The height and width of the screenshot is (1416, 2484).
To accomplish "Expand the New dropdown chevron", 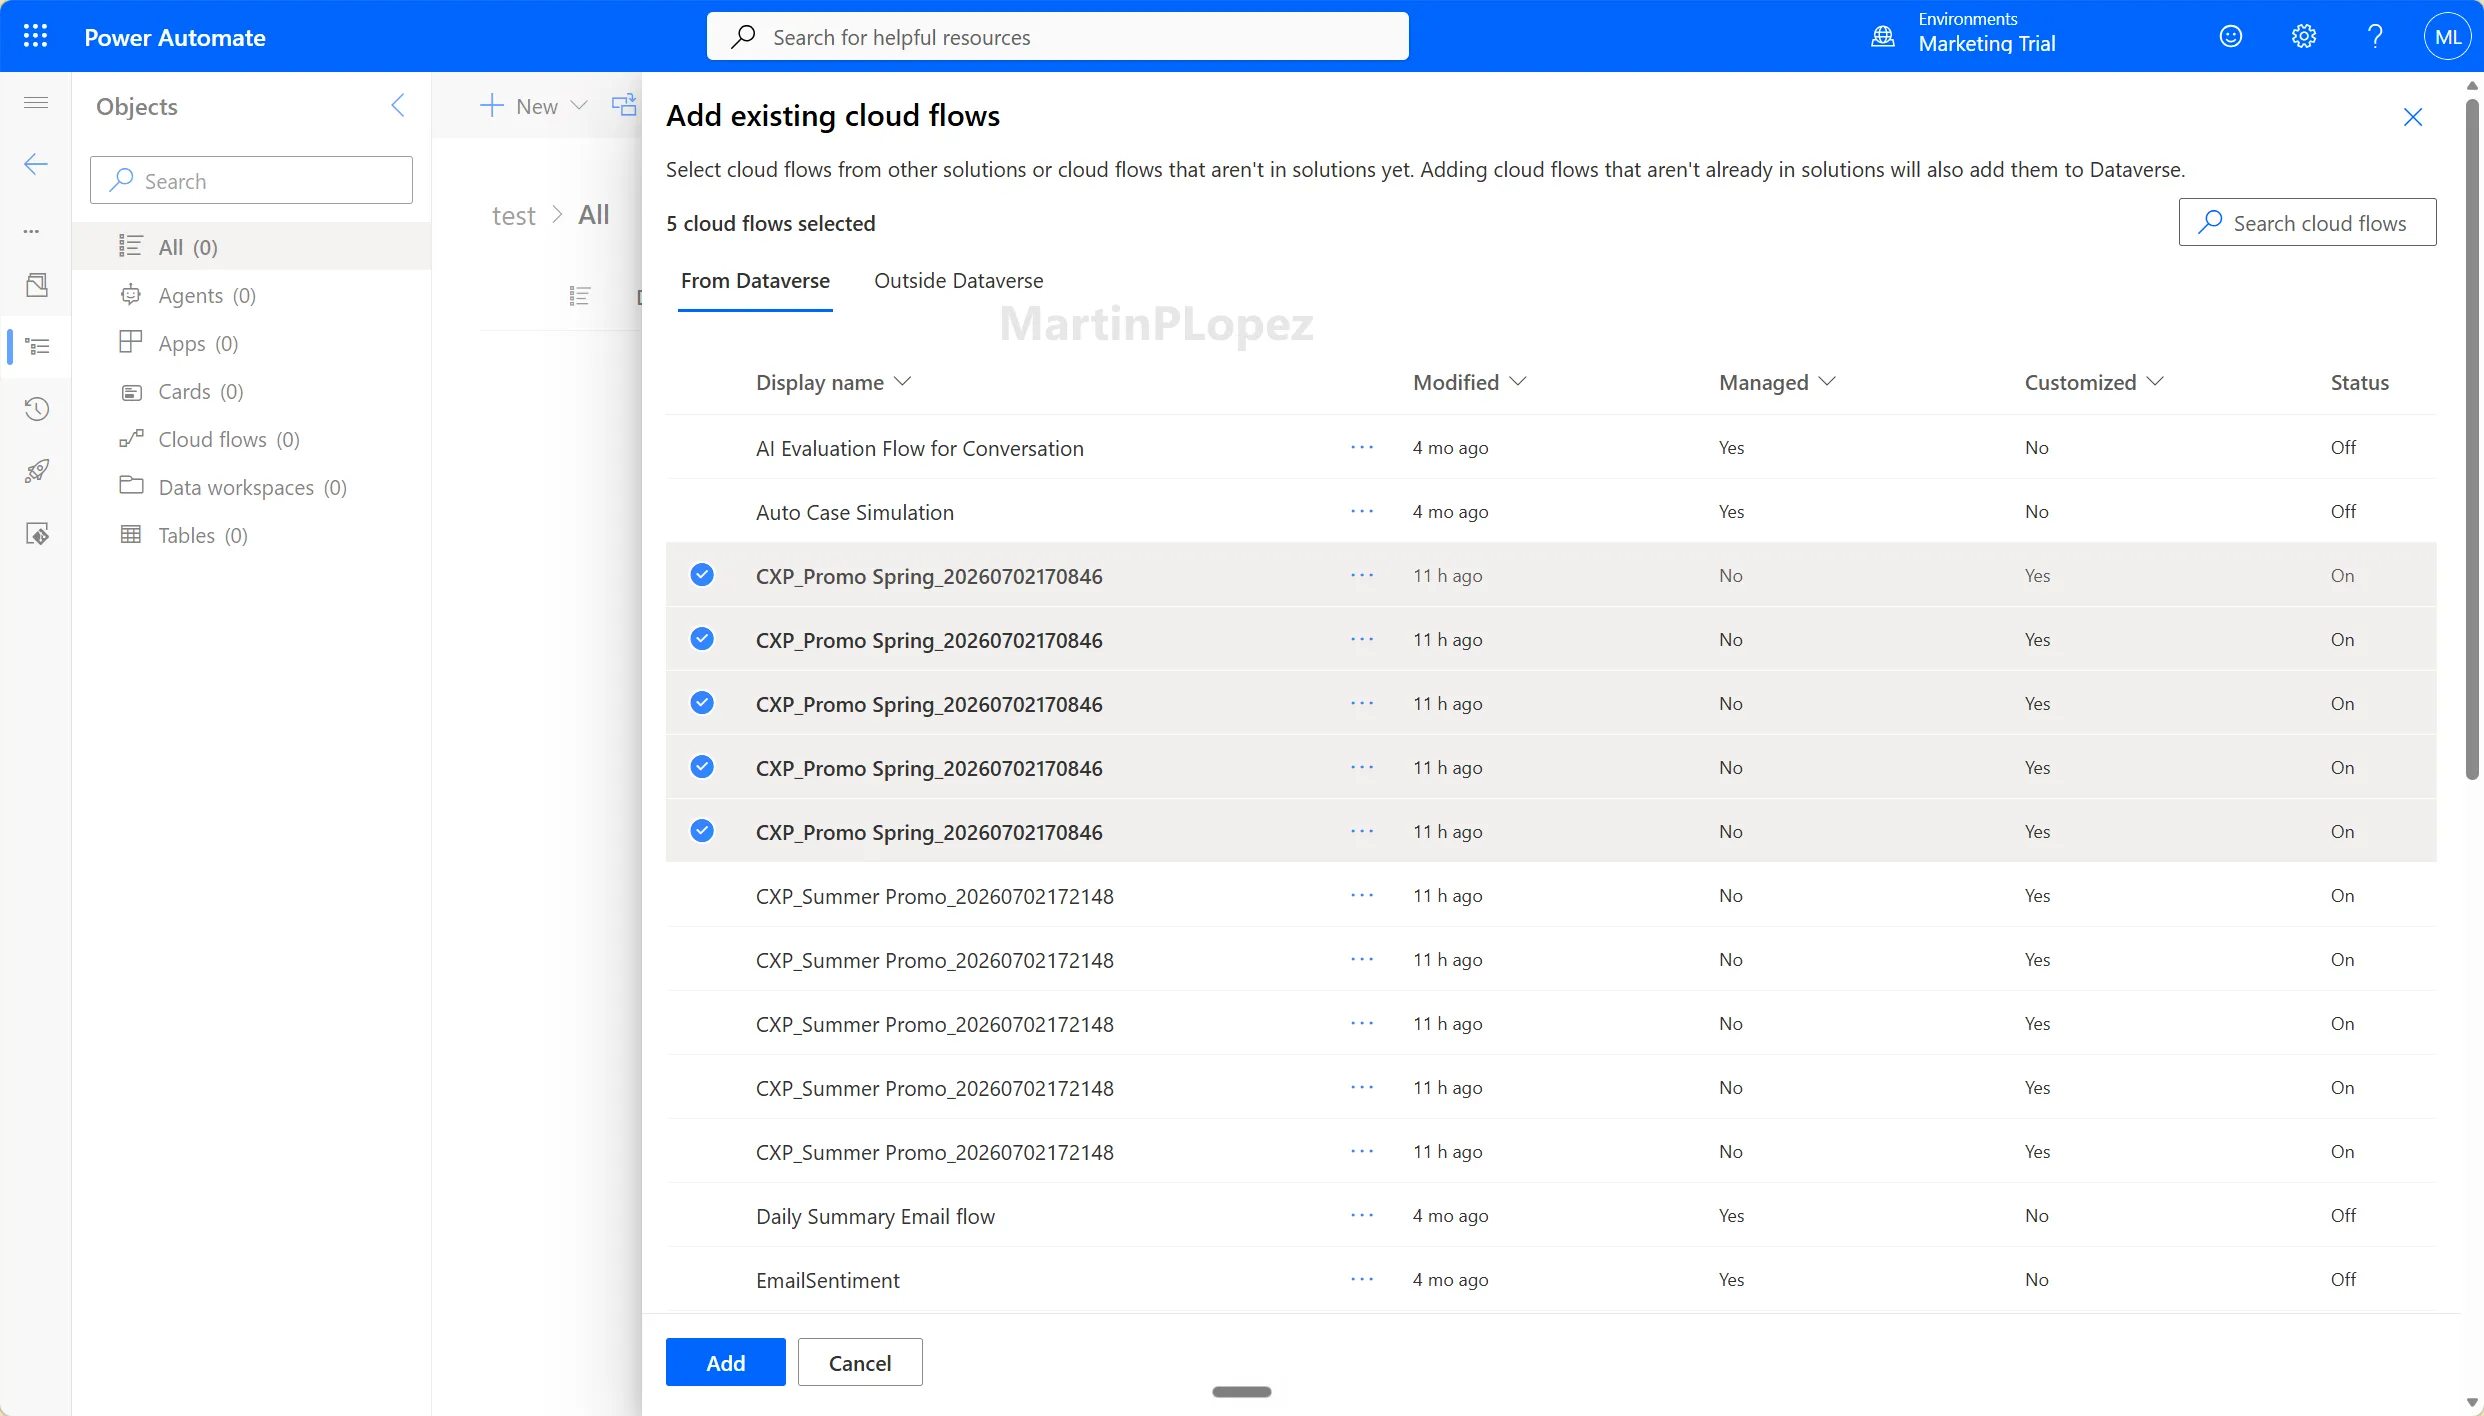I will pyautogui.click(x=578, y=106).
